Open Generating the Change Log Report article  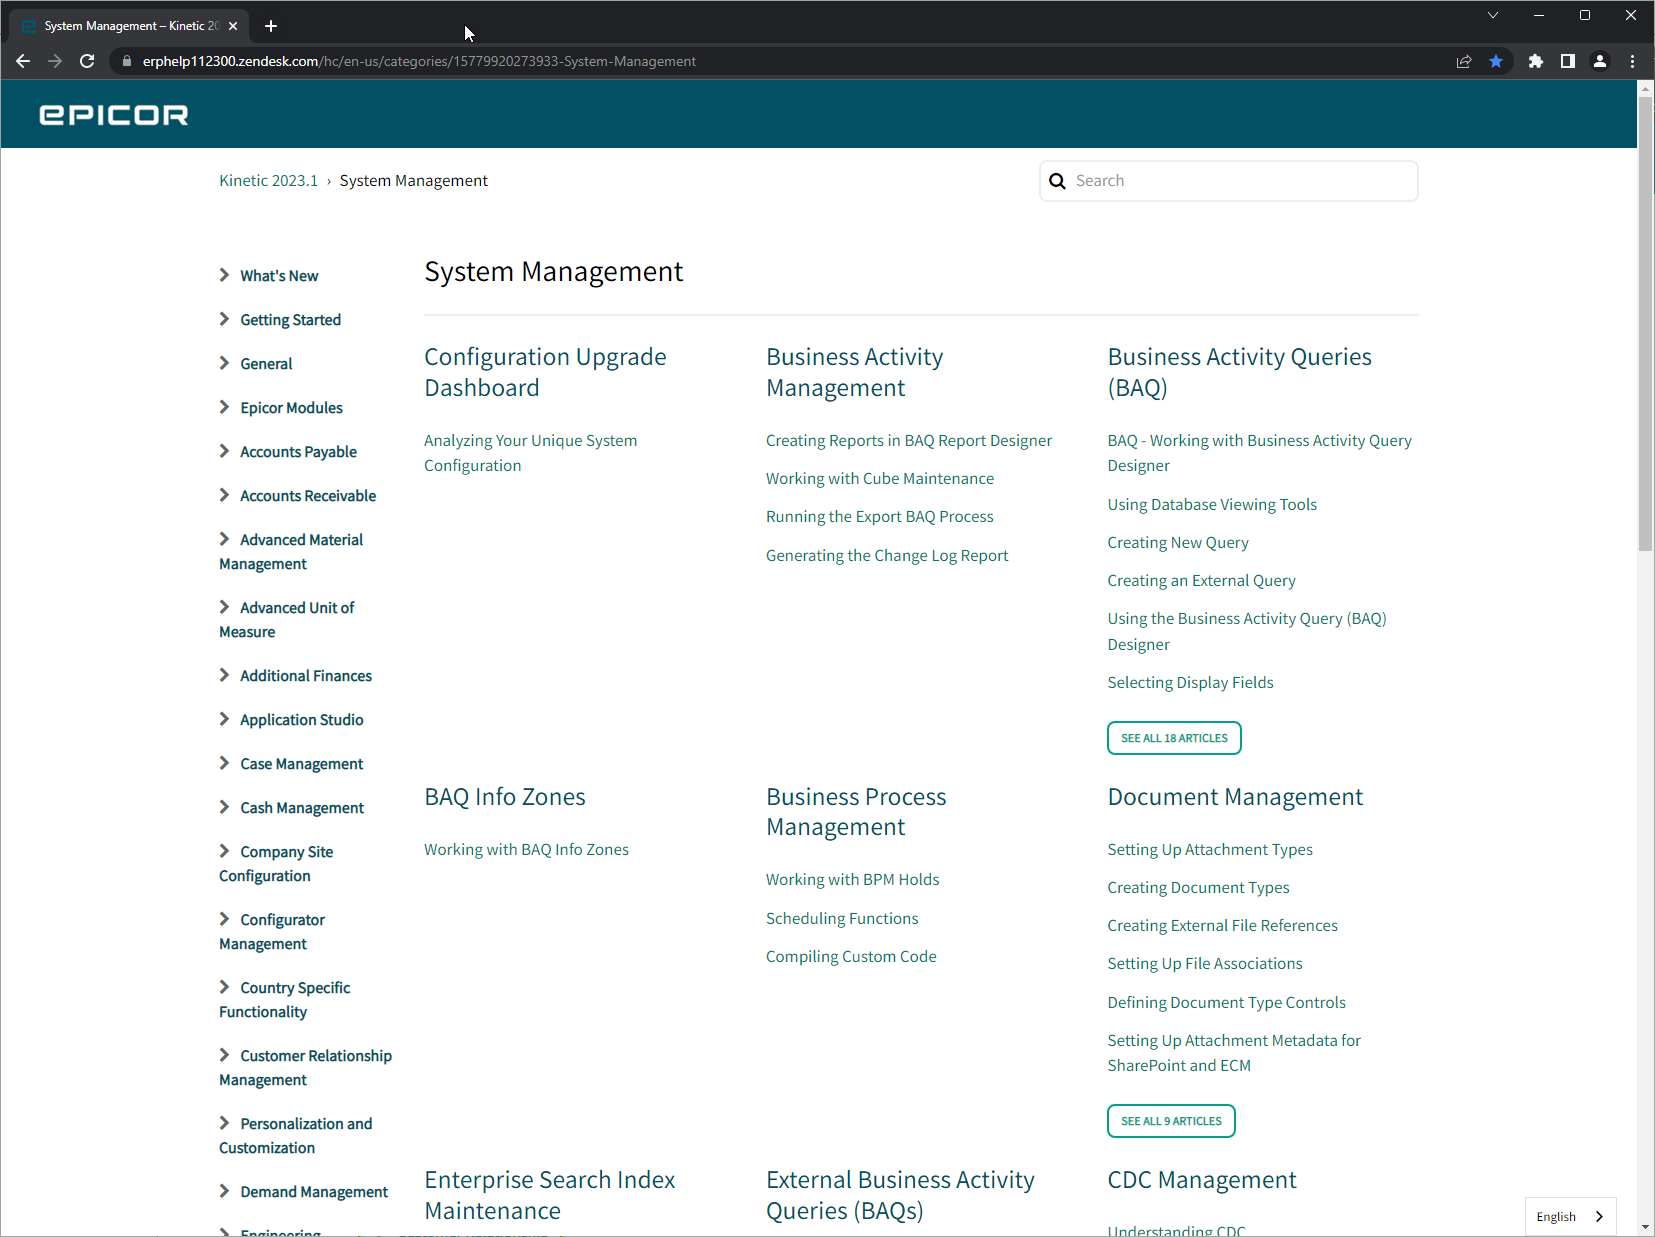pyautogui.click(x=887, y=556)
